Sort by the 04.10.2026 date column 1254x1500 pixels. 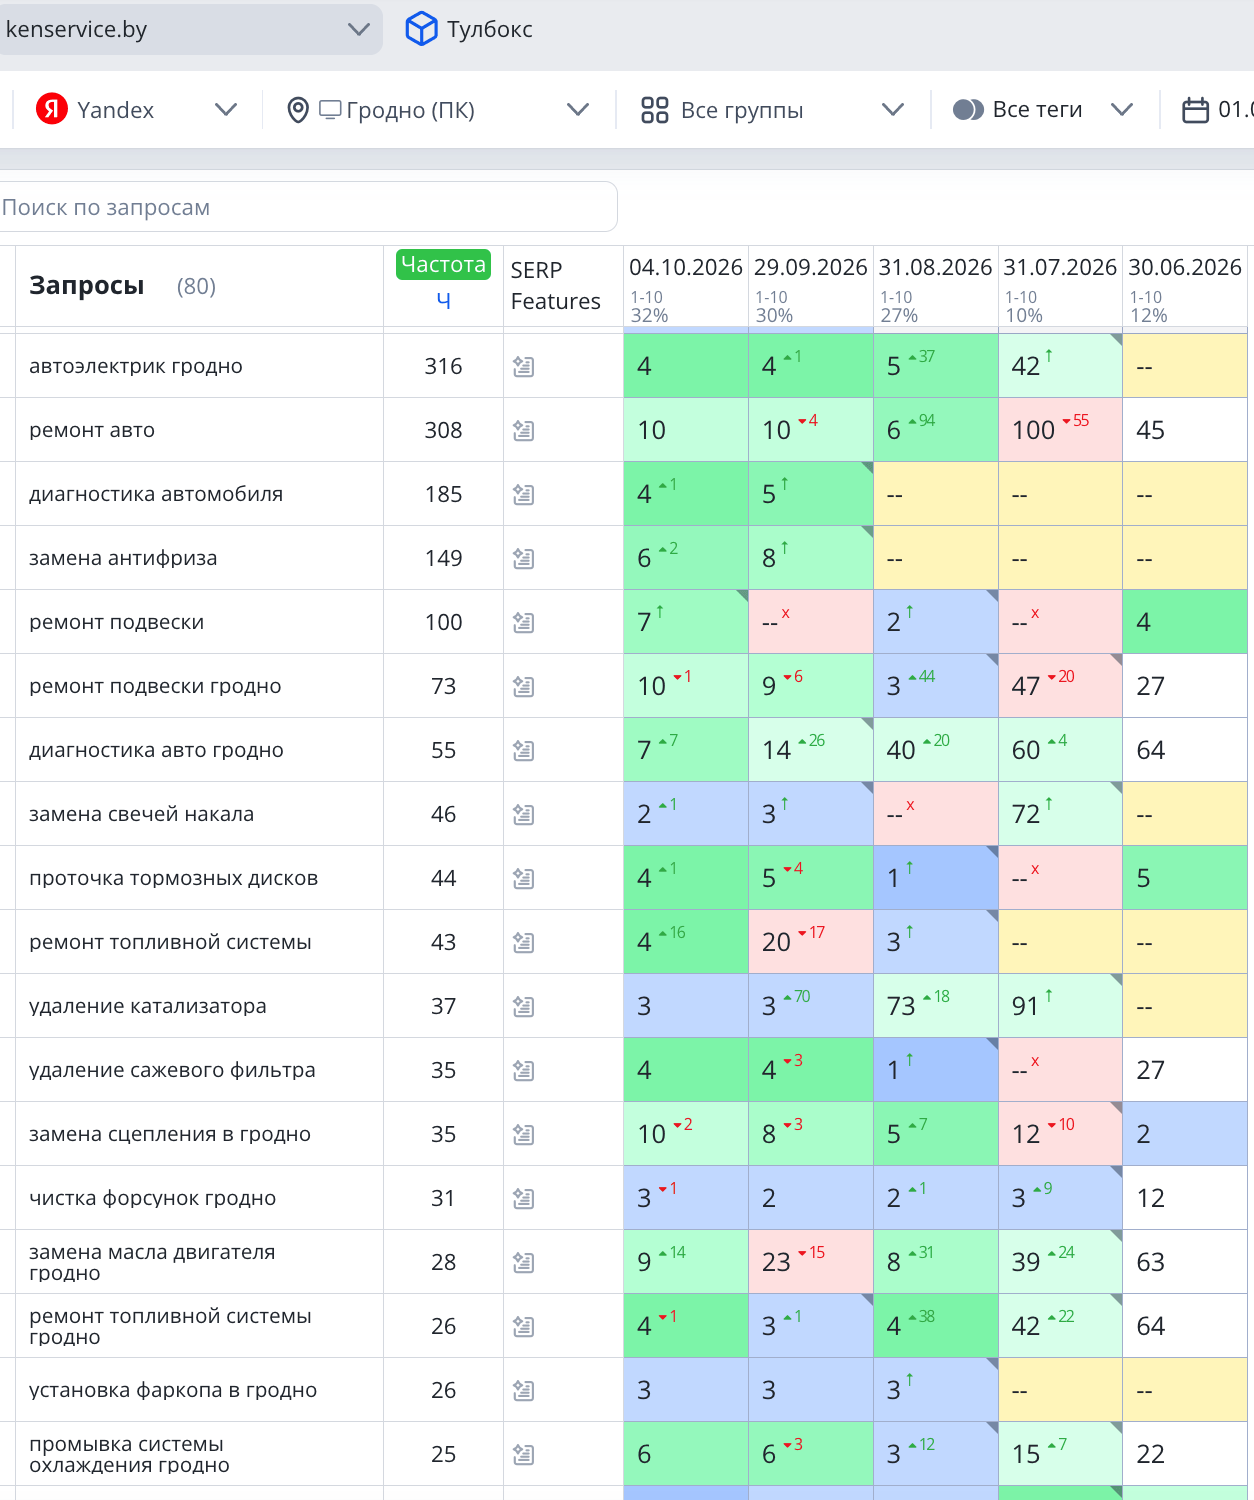click(x=686, y=268)
